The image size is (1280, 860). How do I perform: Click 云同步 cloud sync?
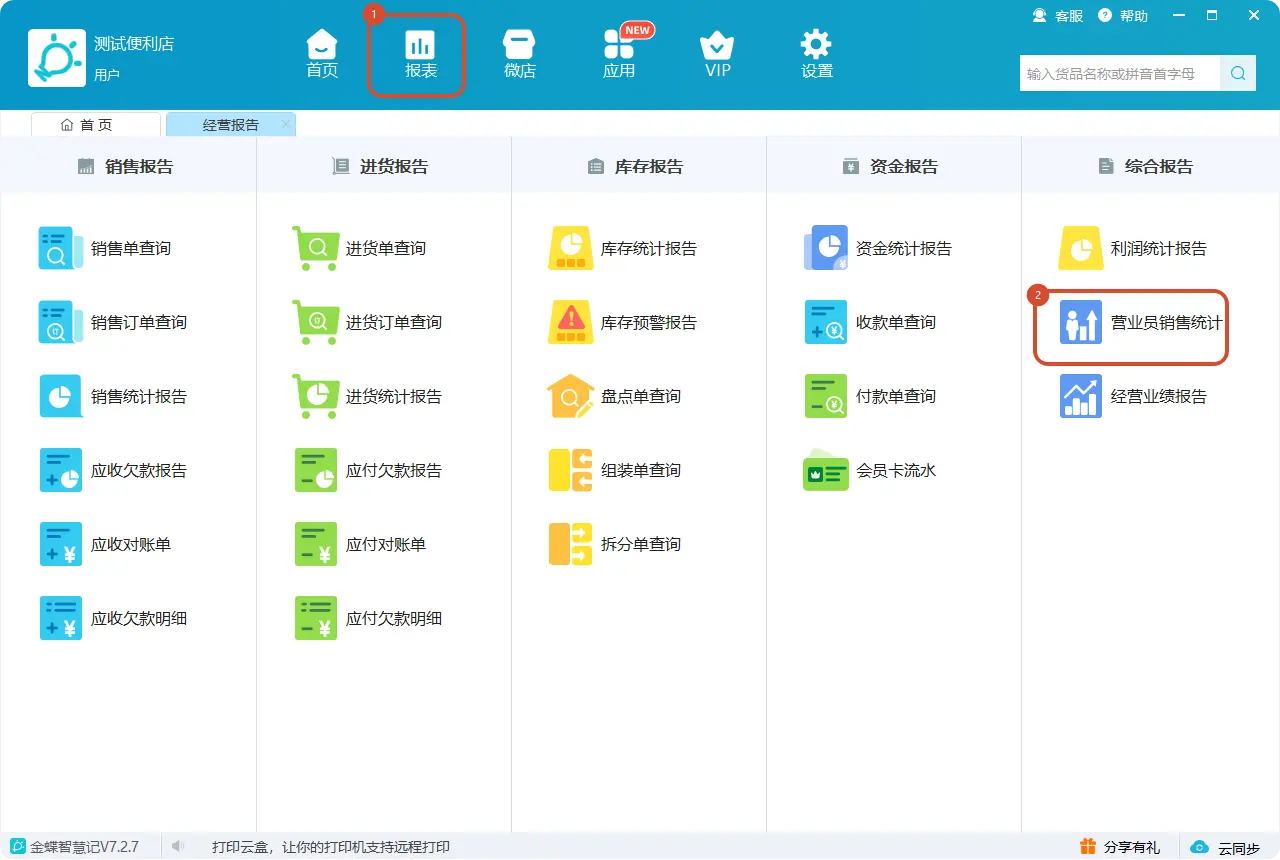1226,847
